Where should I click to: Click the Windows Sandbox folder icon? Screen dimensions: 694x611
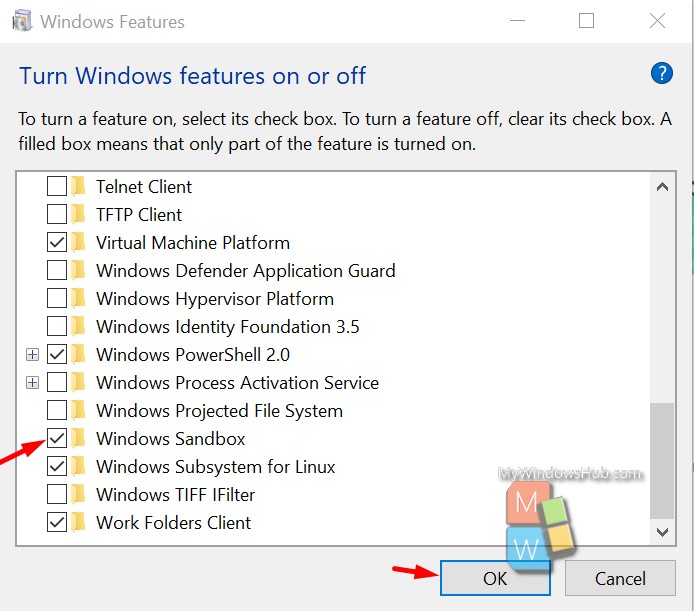[x=78, y=438]
